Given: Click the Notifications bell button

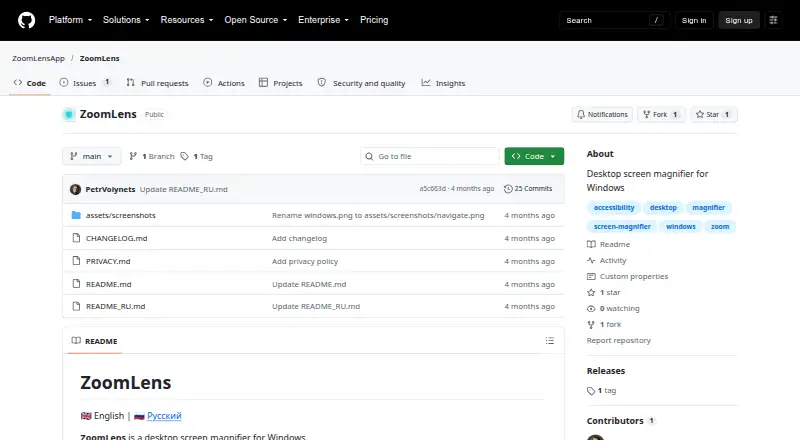Looking at the screenshot, I should pos(602,114).
